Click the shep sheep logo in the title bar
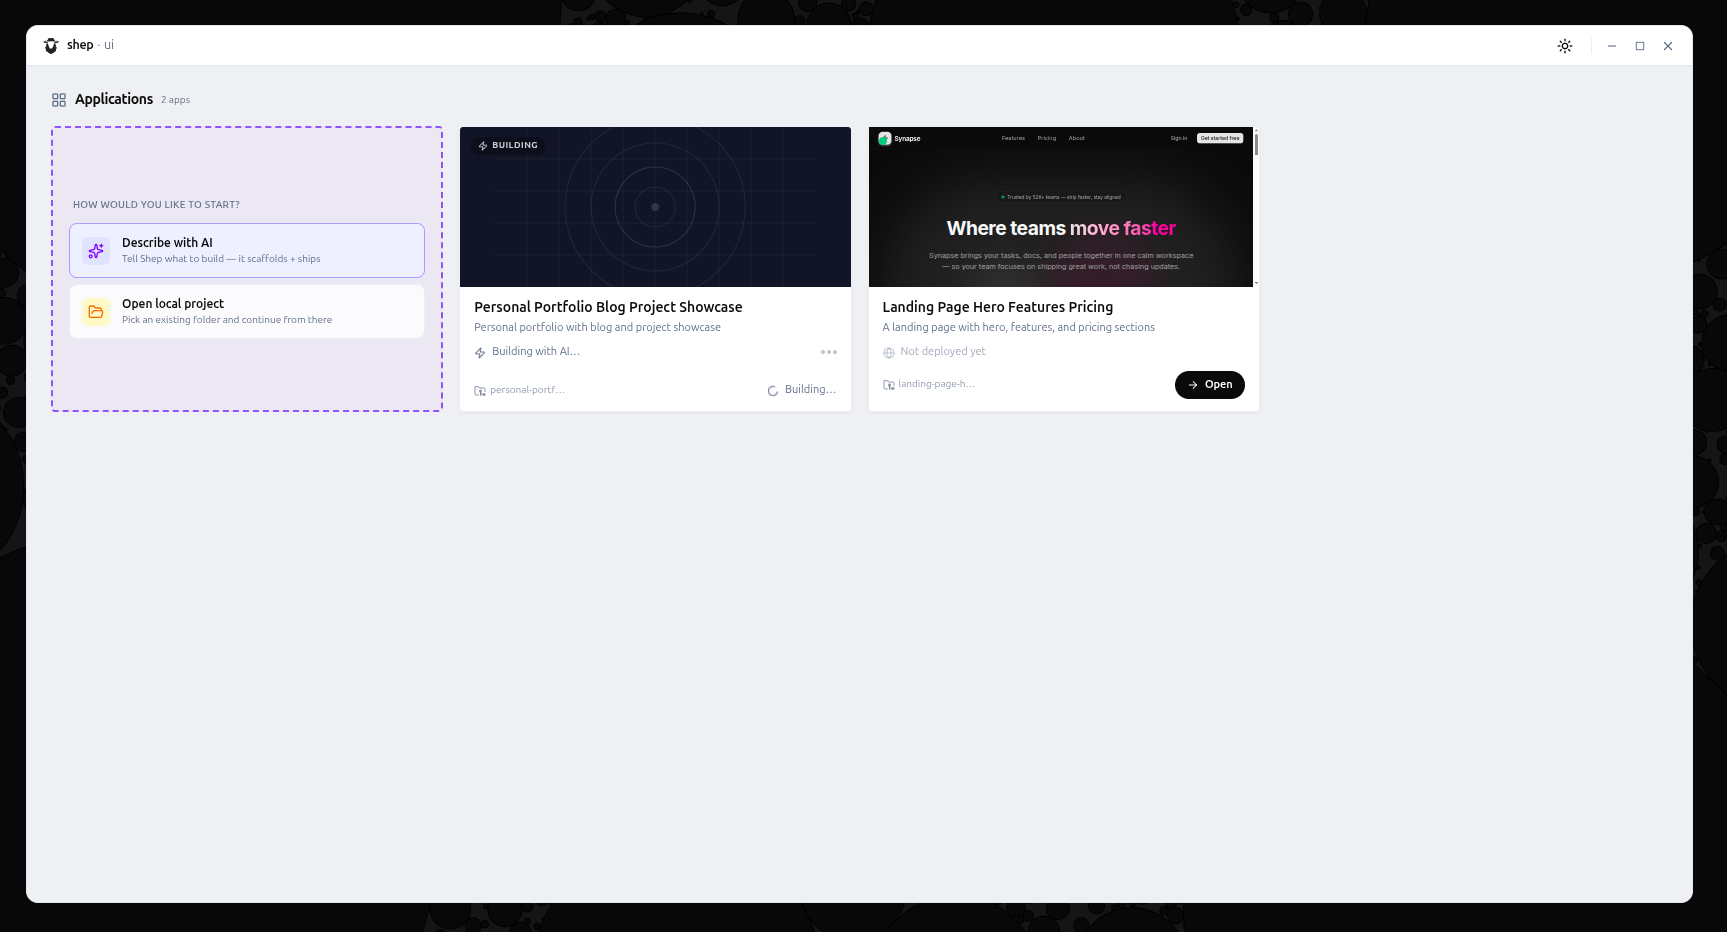The image size is (1727, 932). (x=50, y=45)
